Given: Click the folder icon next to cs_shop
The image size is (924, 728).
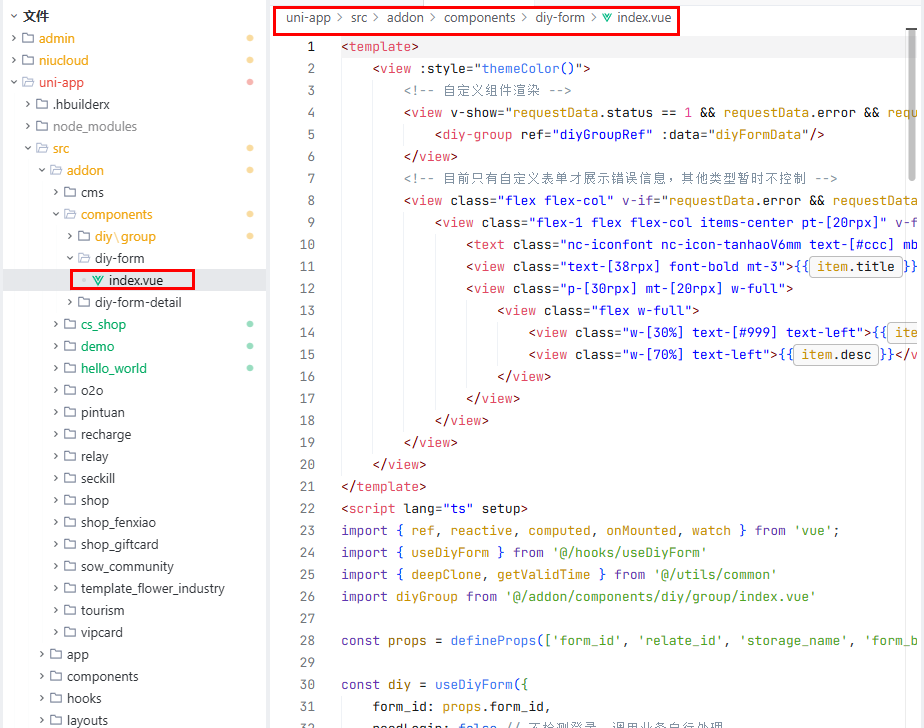Looking at the screenshot, I should pos(70,324).
